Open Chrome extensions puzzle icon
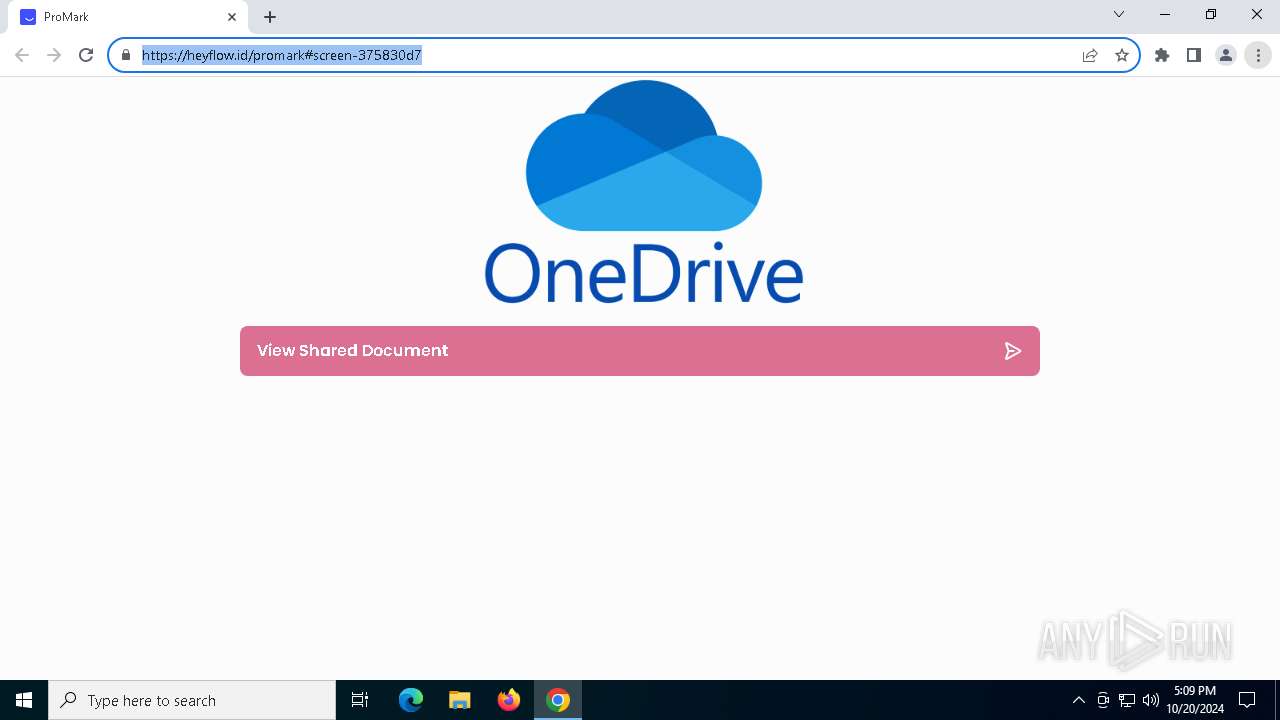Screen dimensions: 1280x720 pos(1162,55)
